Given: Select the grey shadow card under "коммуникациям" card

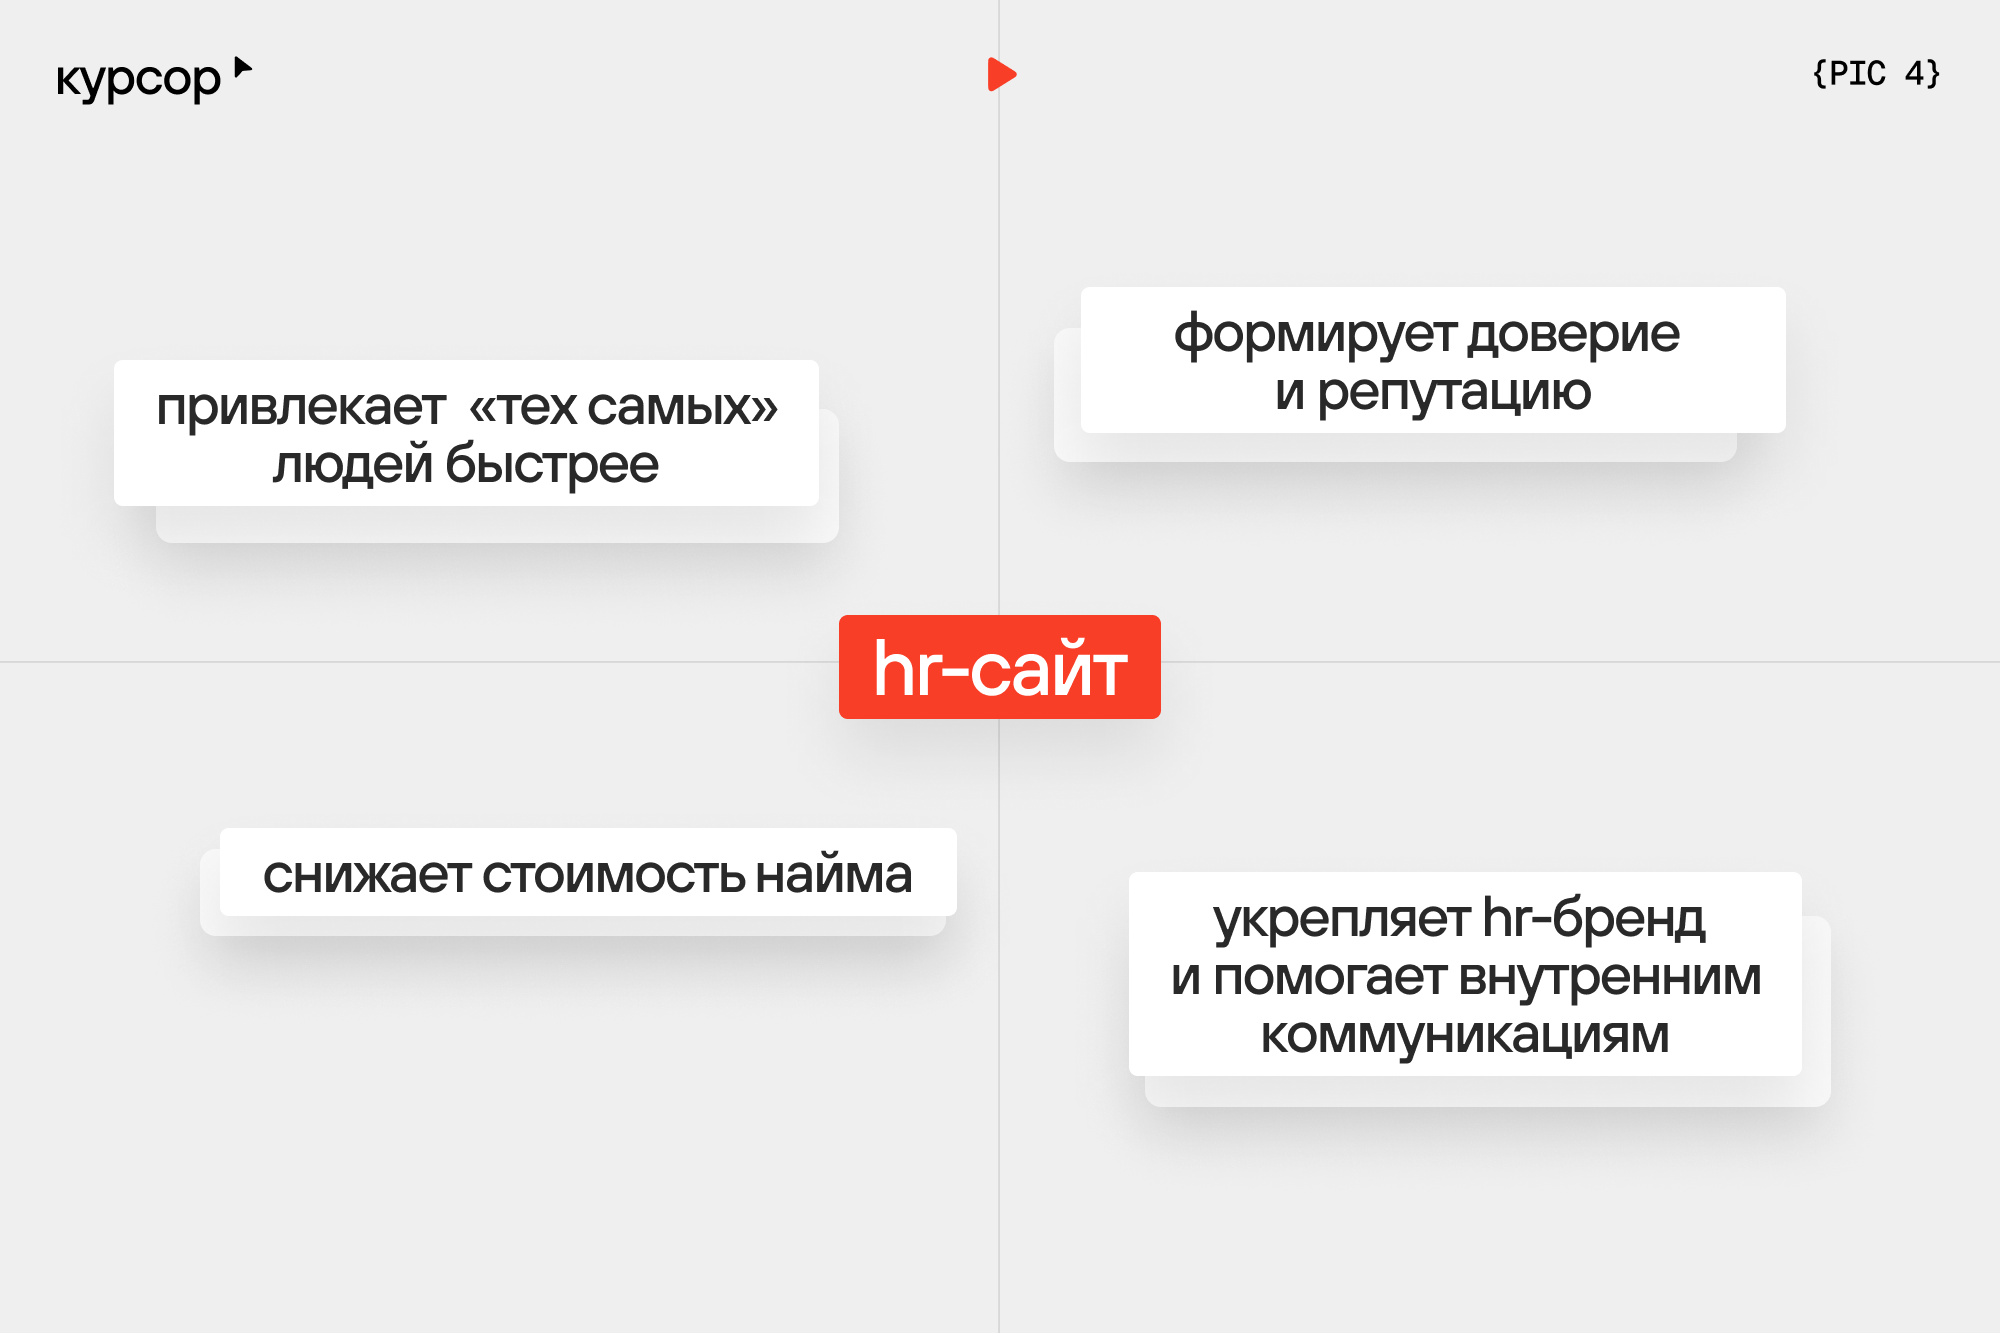Looking at the screenshot, I should tap(1487, 1091).
